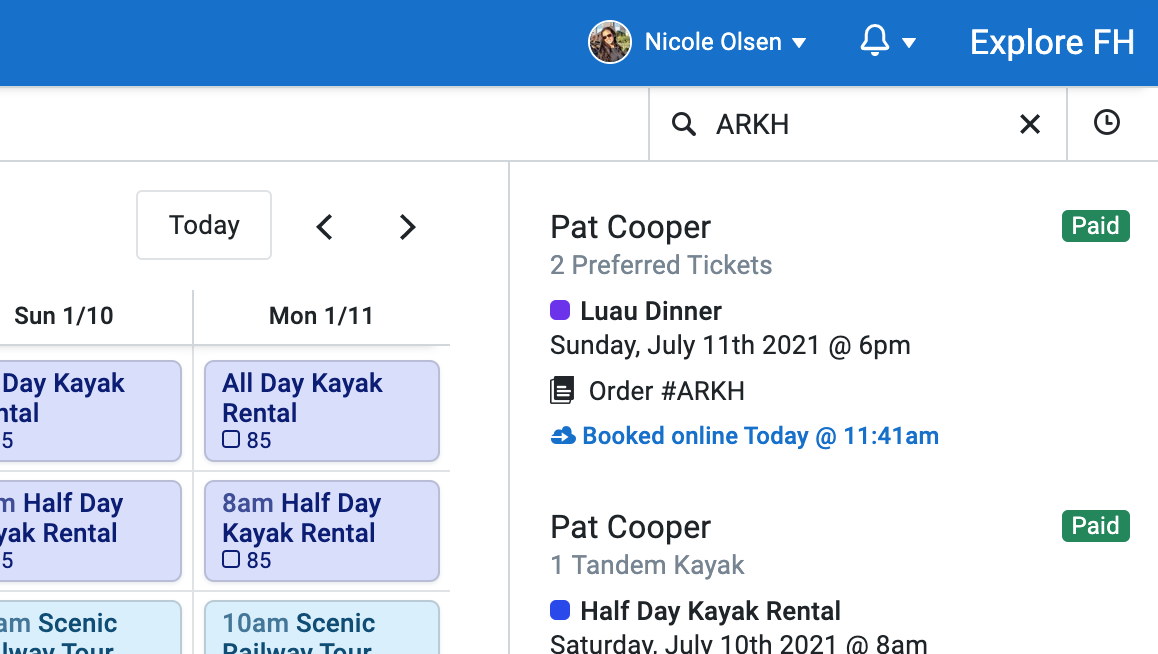Click the capacity box icon on 8am Half Day Kayak Monday
Screen dimensions: 1158x654
tap(231, 560)
